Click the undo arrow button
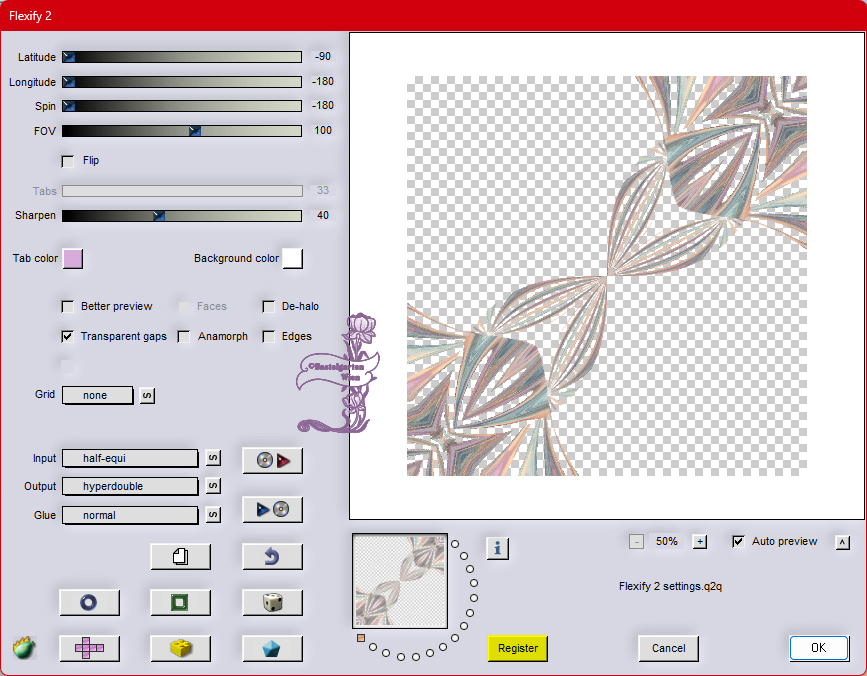867x676 pixels. pyautogui.click(x=272, y=556)
